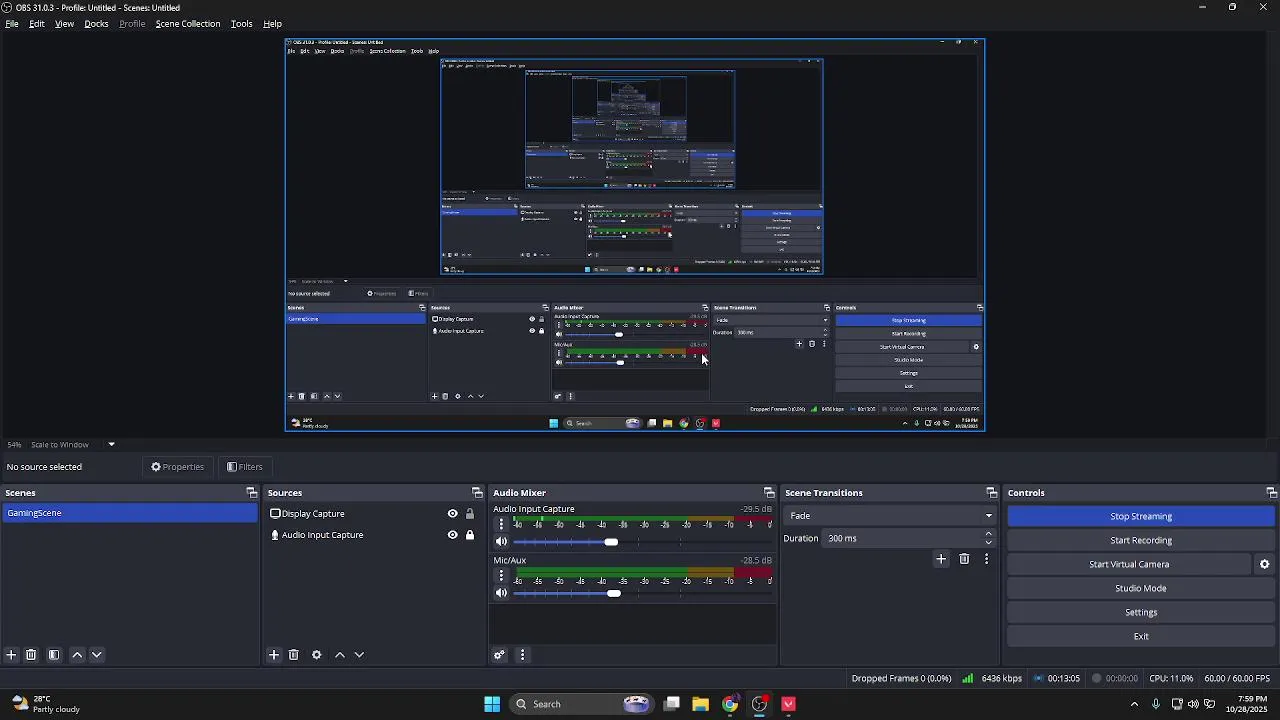Open advanced audio properties gear icon
The image size is (1280, 720).
point(499,655)
